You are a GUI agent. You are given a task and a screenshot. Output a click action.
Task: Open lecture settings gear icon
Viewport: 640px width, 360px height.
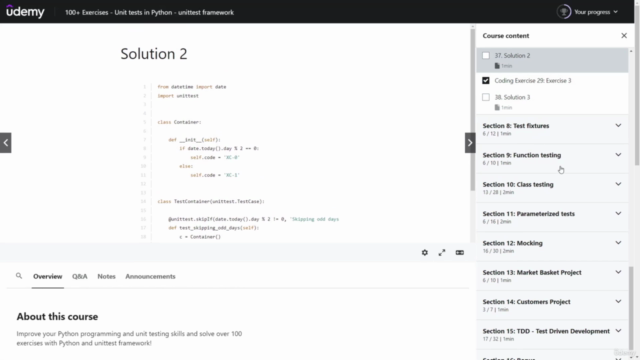(x=424, y=253)
